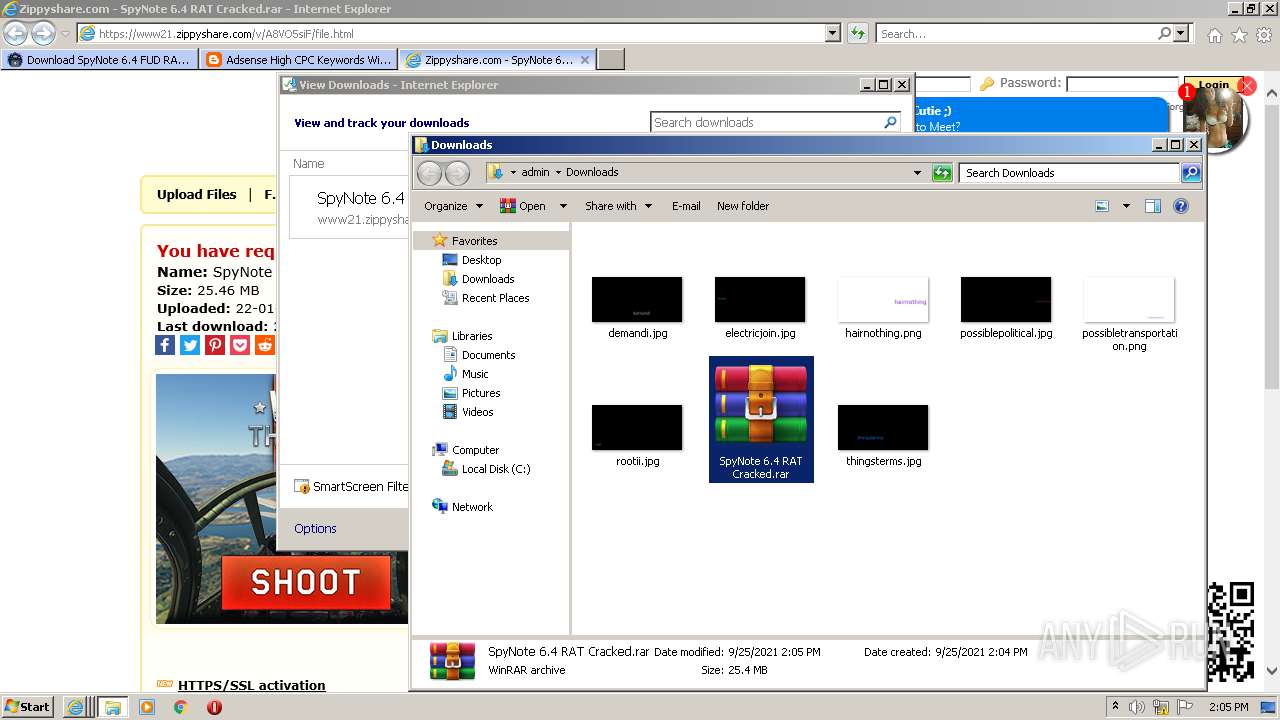The image size is (1280, 720).
Task: Click the IE Tools gear icon
Action: pos(1263,35)
